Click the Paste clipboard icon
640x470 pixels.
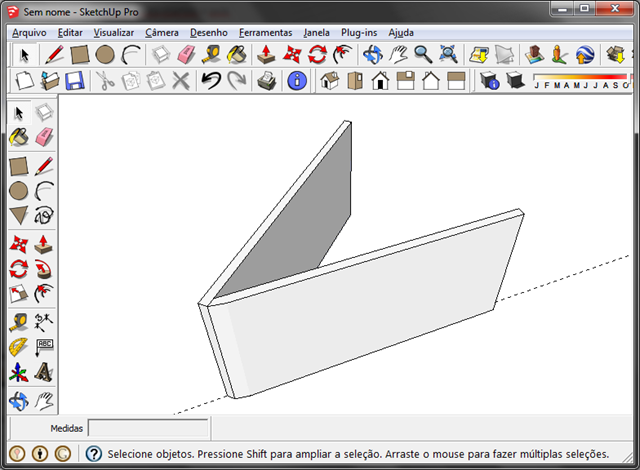pos(156,80)
